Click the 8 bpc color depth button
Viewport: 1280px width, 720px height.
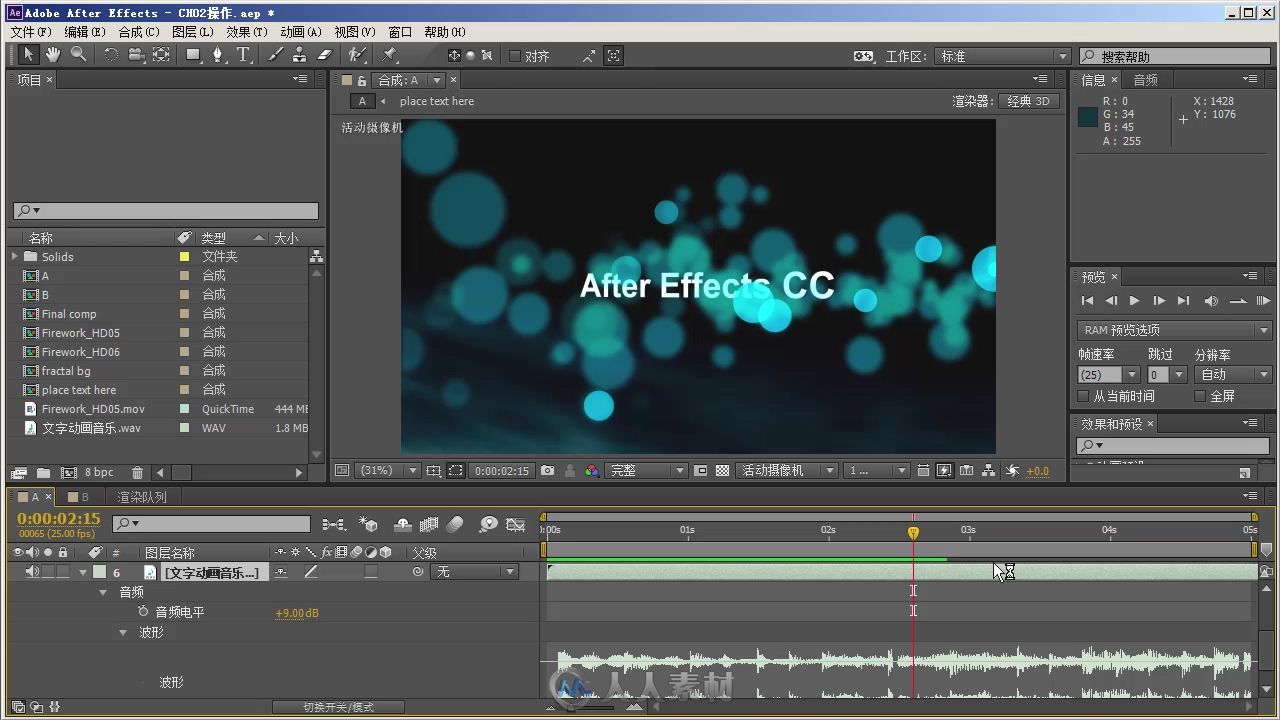pos(99,472)
